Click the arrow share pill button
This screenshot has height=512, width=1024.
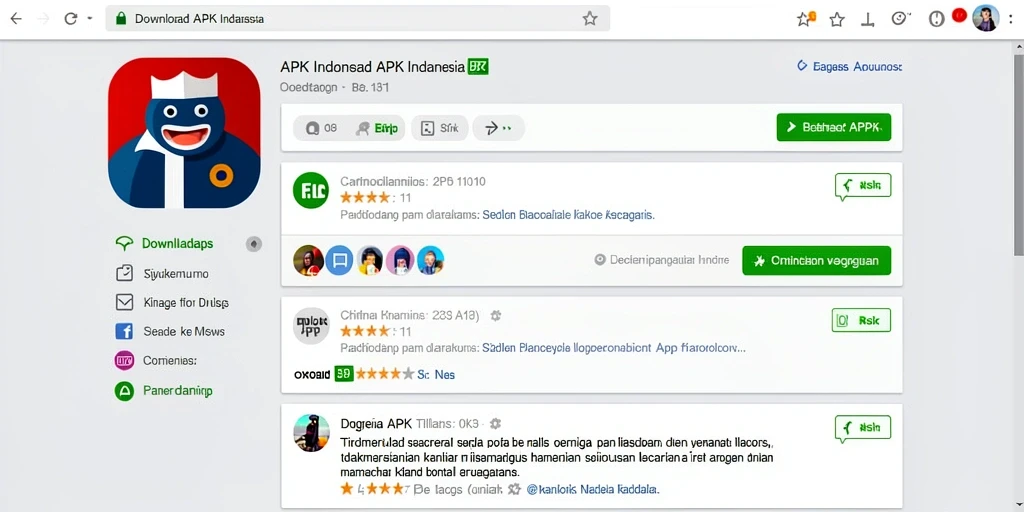[498, 129]
